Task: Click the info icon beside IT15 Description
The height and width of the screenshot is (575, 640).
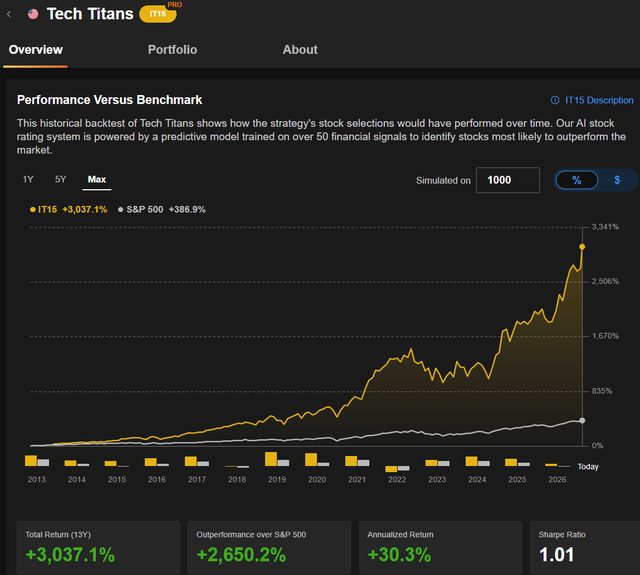Action: [x=556, y=100]
